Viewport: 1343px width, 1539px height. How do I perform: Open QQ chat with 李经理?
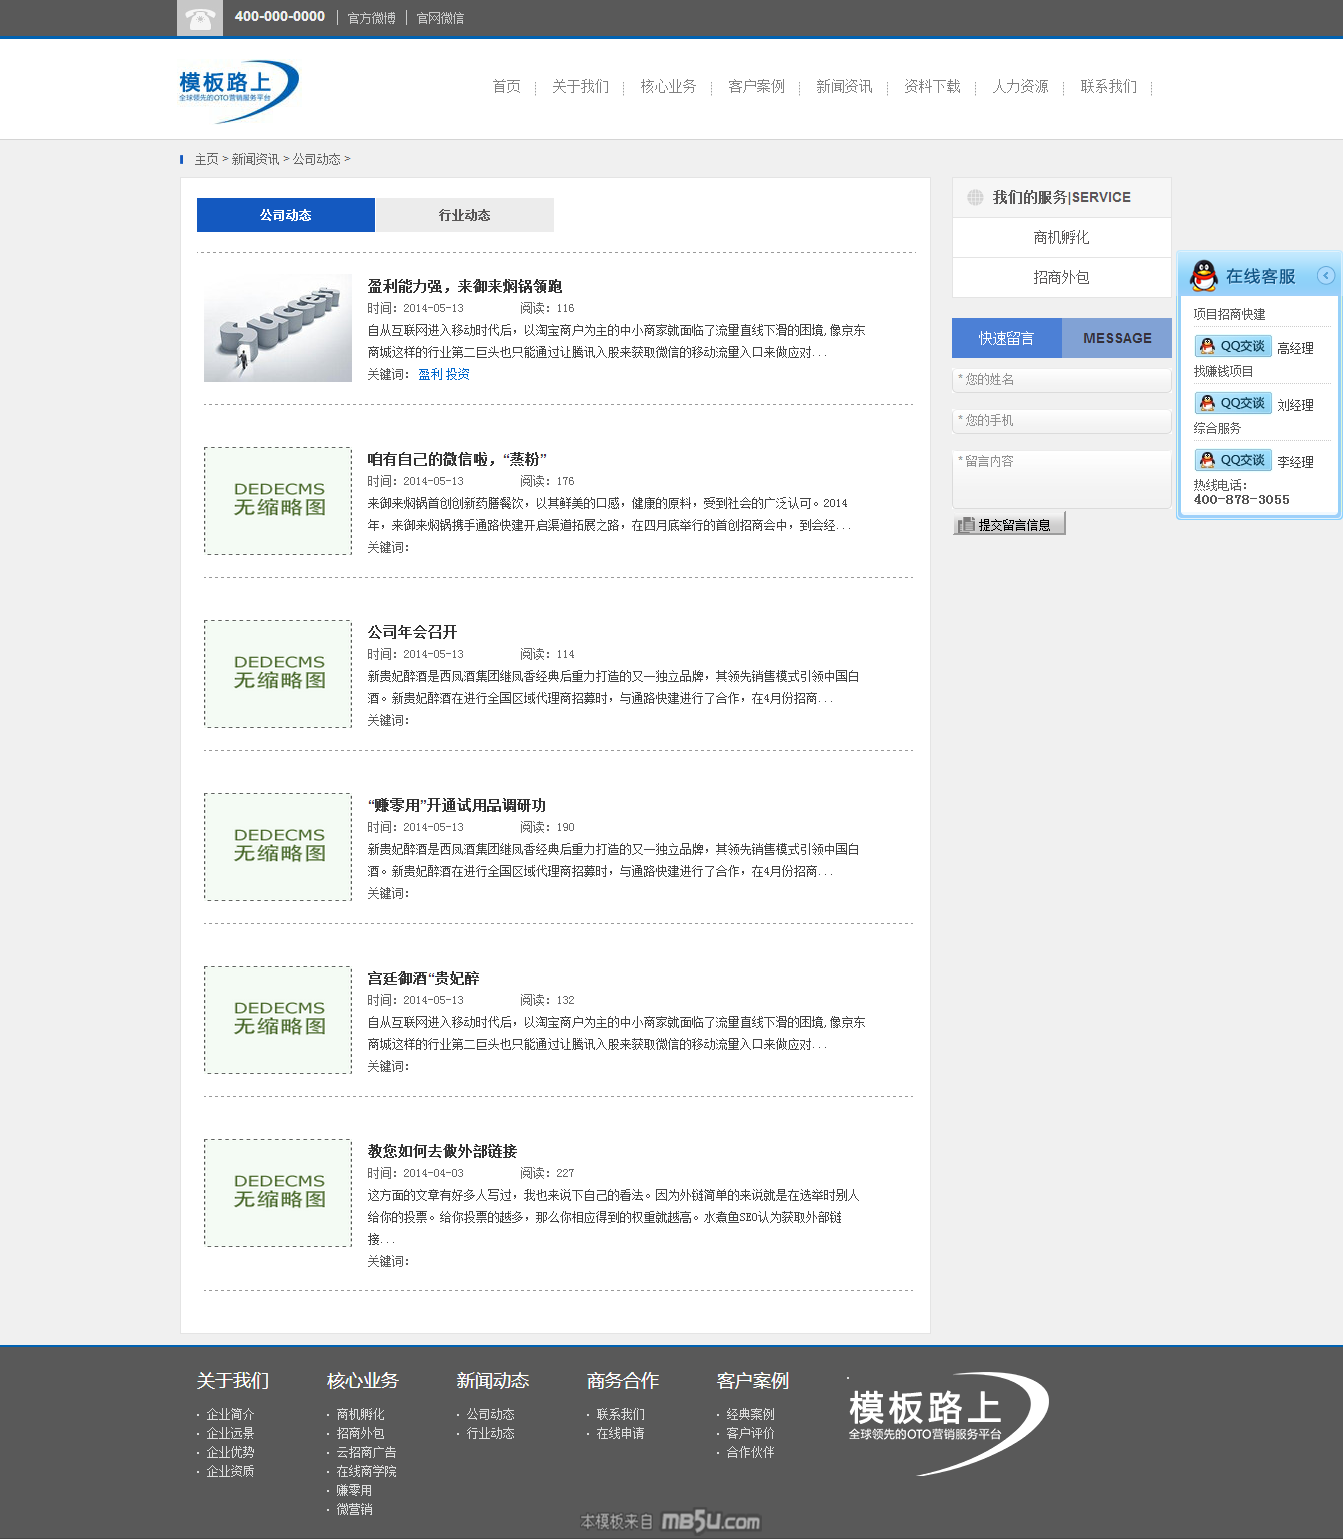(1233, 460)
